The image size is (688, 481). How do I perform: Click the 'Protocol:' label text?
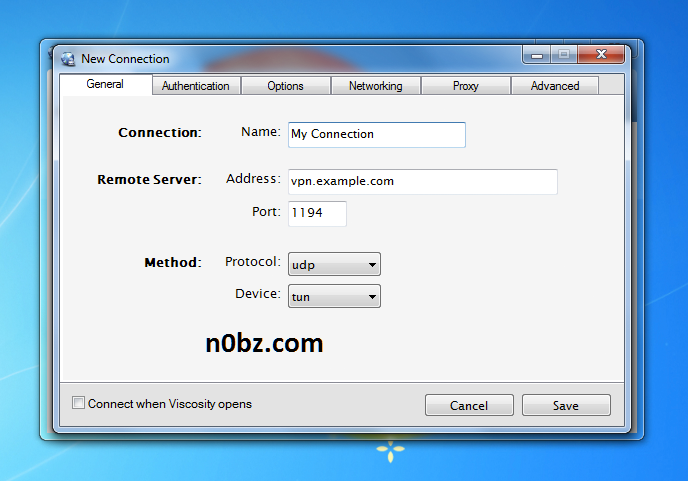click(x=253, y=262)
